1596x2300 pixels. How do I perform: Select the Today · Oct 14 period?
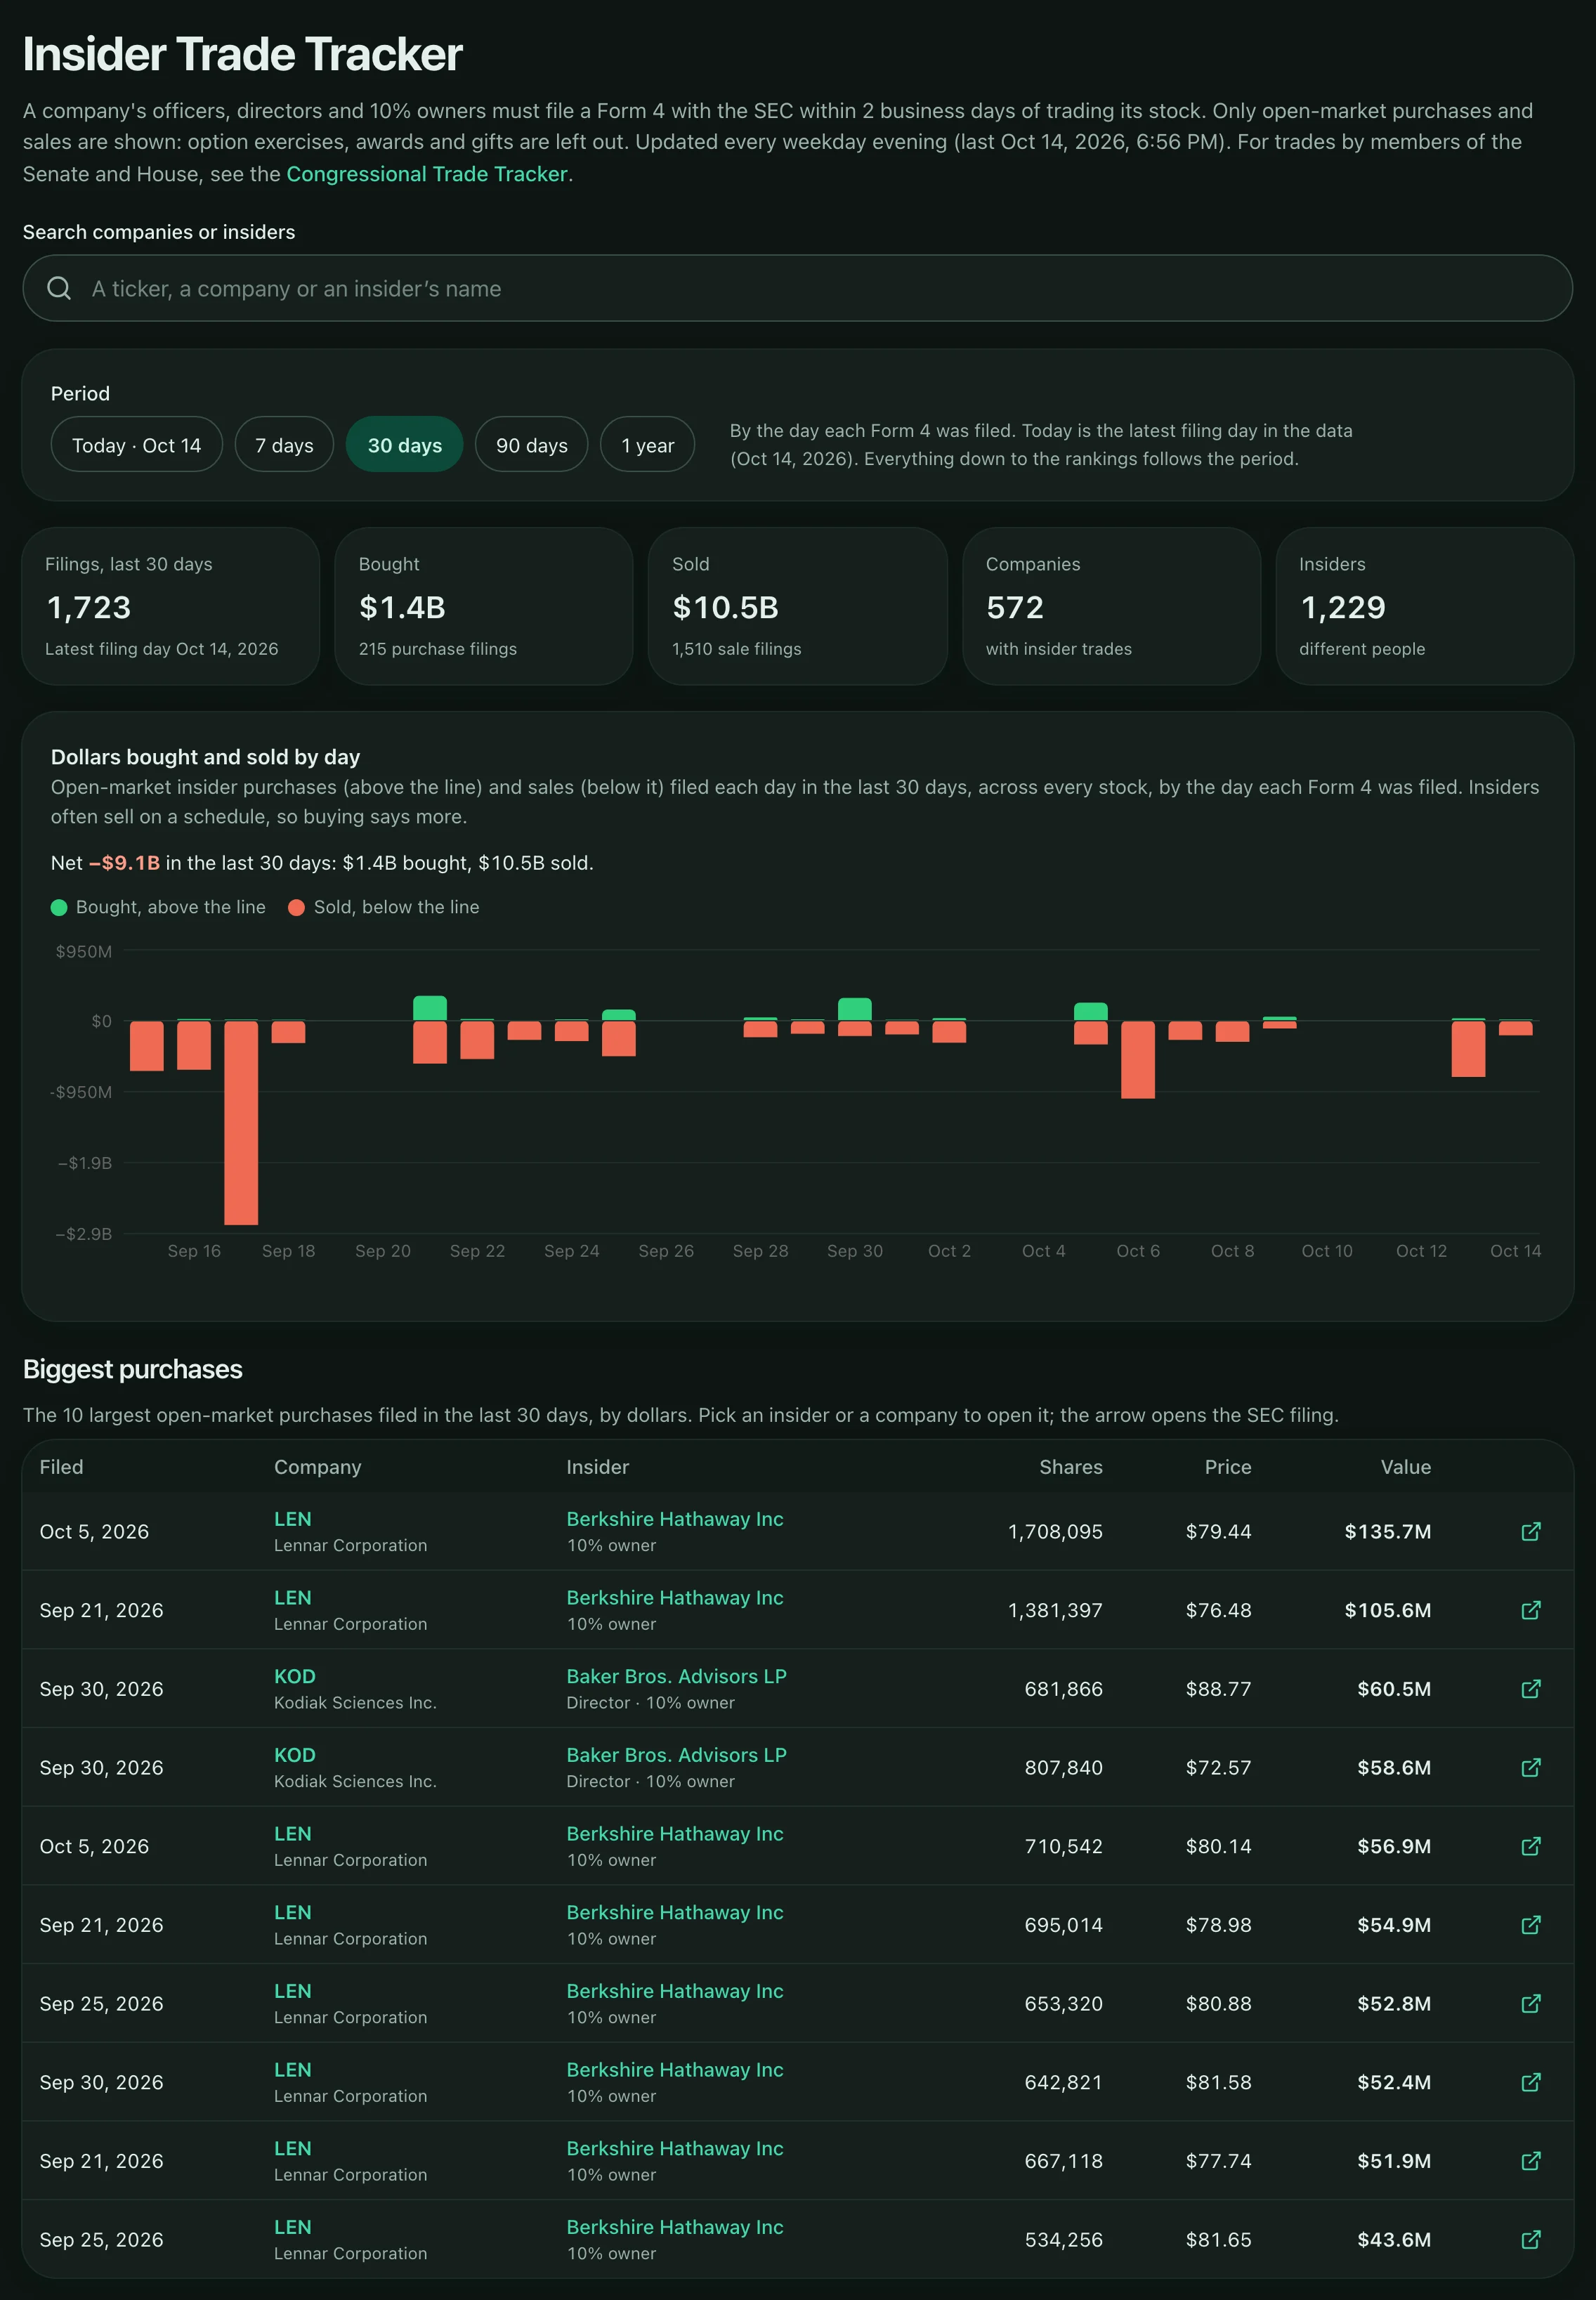[x=136, y=445]
